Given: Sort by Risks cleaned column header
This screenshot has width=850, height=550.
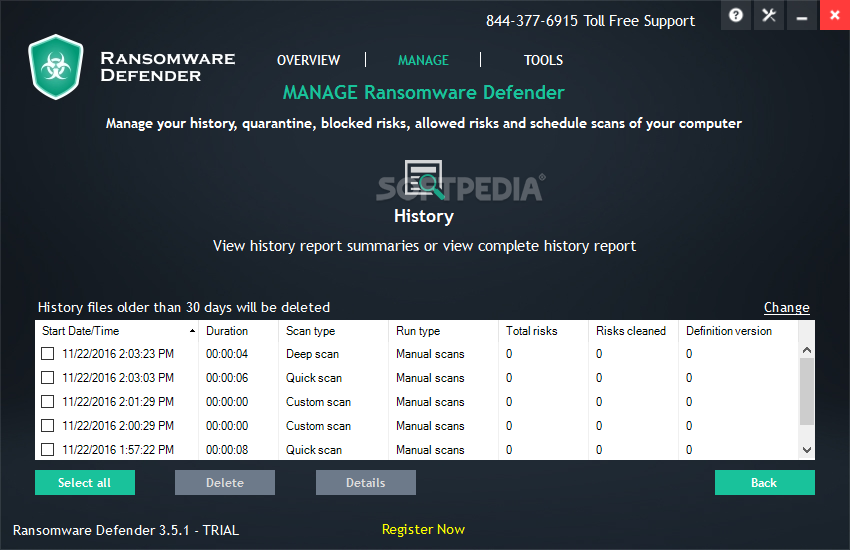Looking at the screenshot, I should point(633,331).
